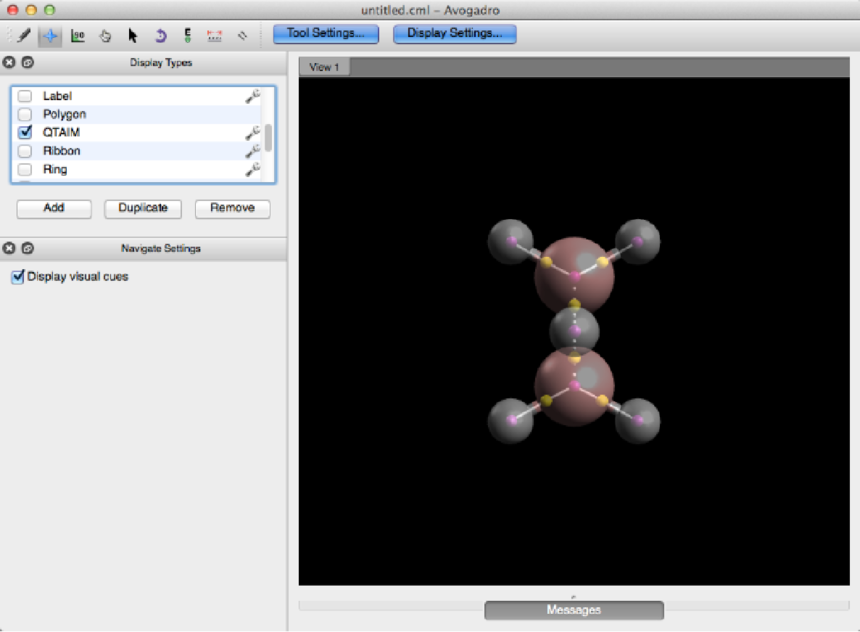Screen dimensions: 860x632
Task: Uncheck the QTAIM display type
Action: [25, 133]
